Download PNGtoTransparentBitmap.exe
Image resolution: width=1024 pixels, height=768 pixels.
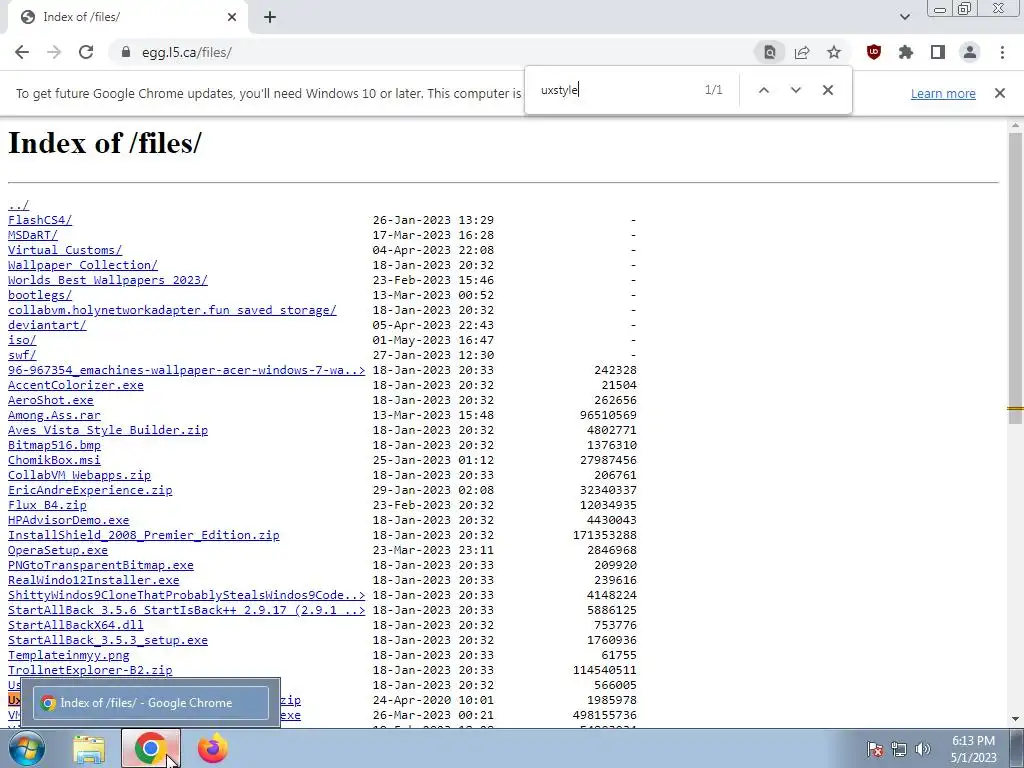101,566
